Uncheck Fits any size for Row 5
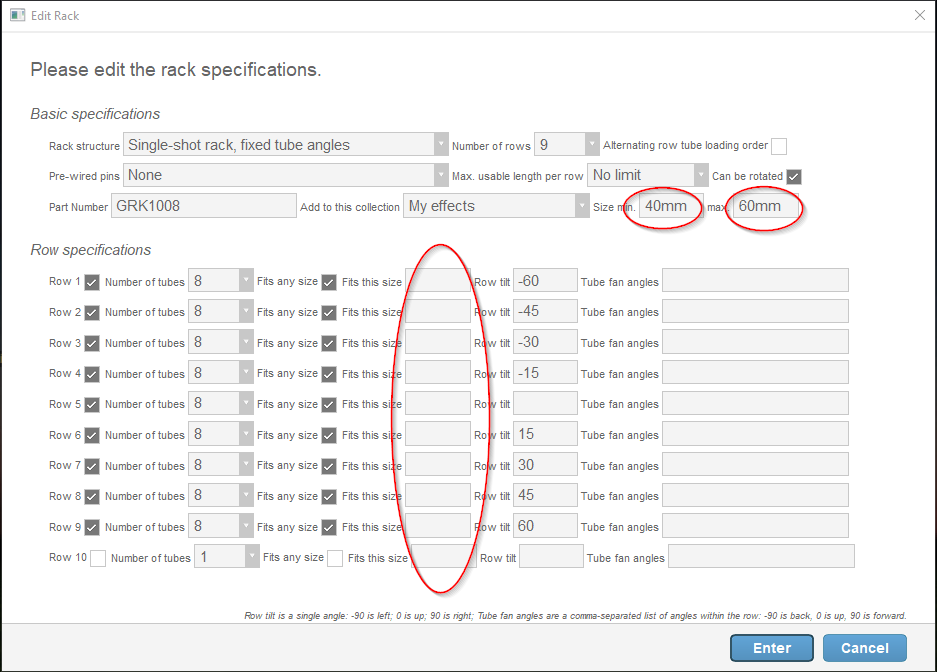 pyautogui.click(x=328, y=405)
